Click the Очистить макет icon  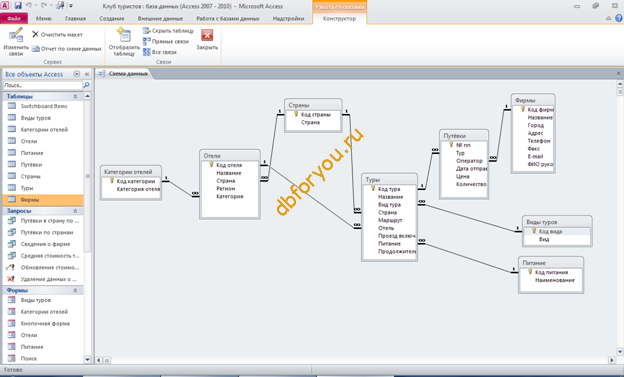click(x=35, y=34)
